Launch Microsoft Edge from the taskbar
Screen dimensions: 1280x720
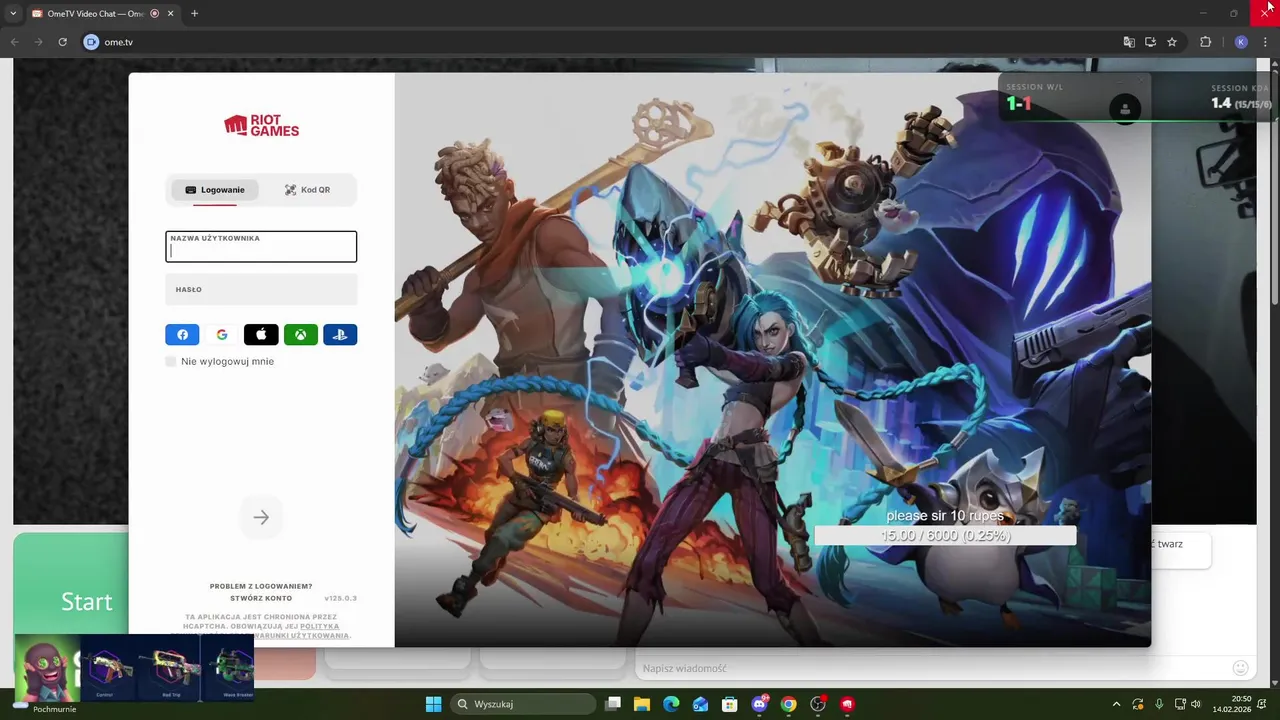tap(671, 704)
